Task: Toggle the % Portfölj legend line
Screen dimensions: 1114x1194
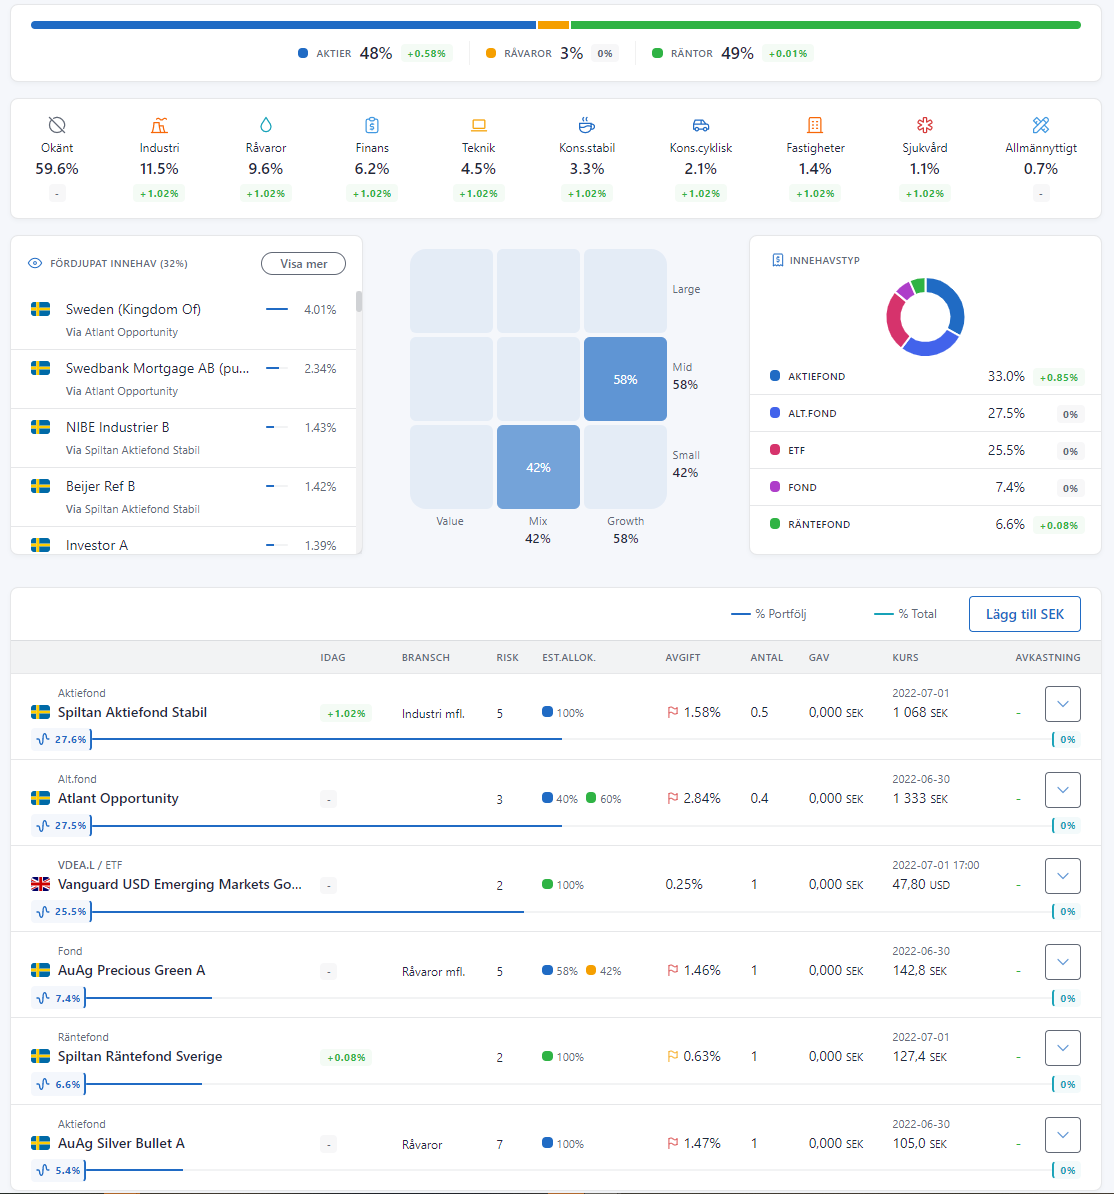Action: point(740,614)
